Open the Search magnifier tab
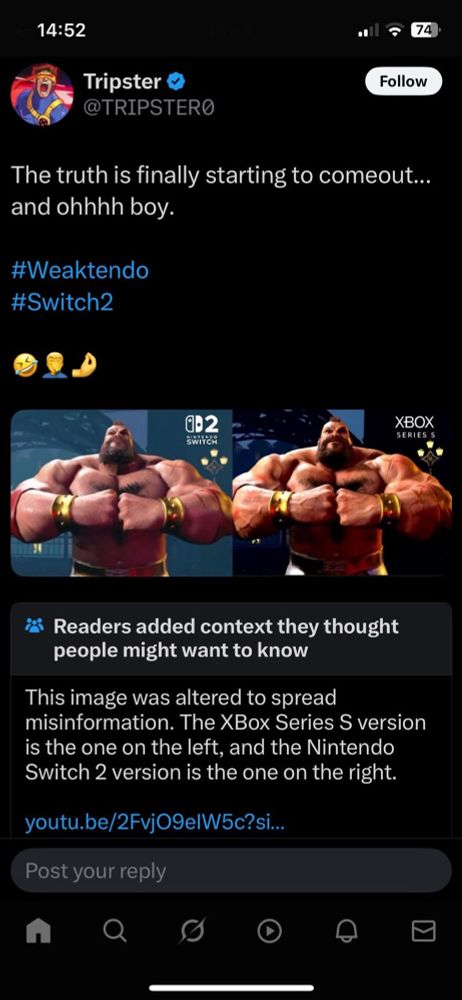This screenshot has height=1000, width=462. tap(115, 932)
